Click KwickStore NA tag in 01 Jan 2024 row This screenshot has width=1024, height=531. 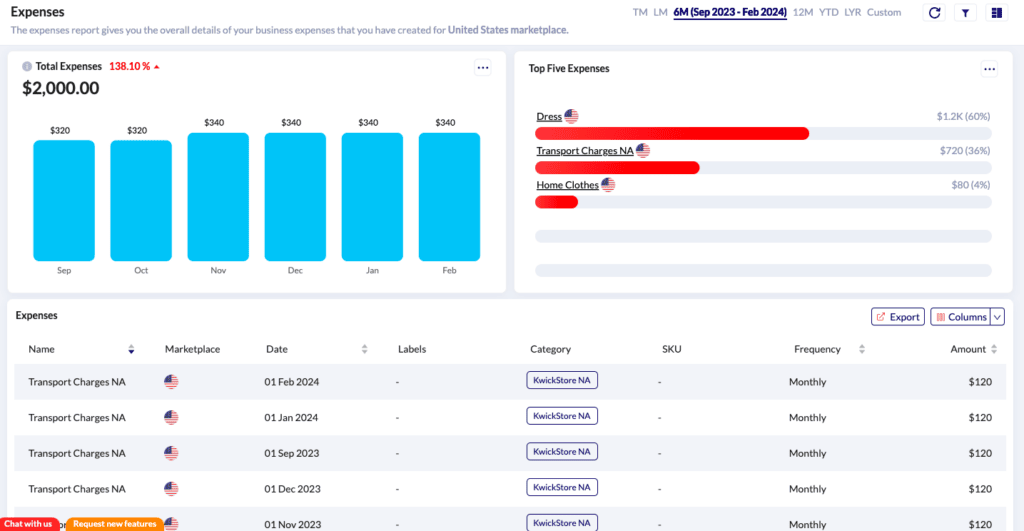click(x=562, y=416)
